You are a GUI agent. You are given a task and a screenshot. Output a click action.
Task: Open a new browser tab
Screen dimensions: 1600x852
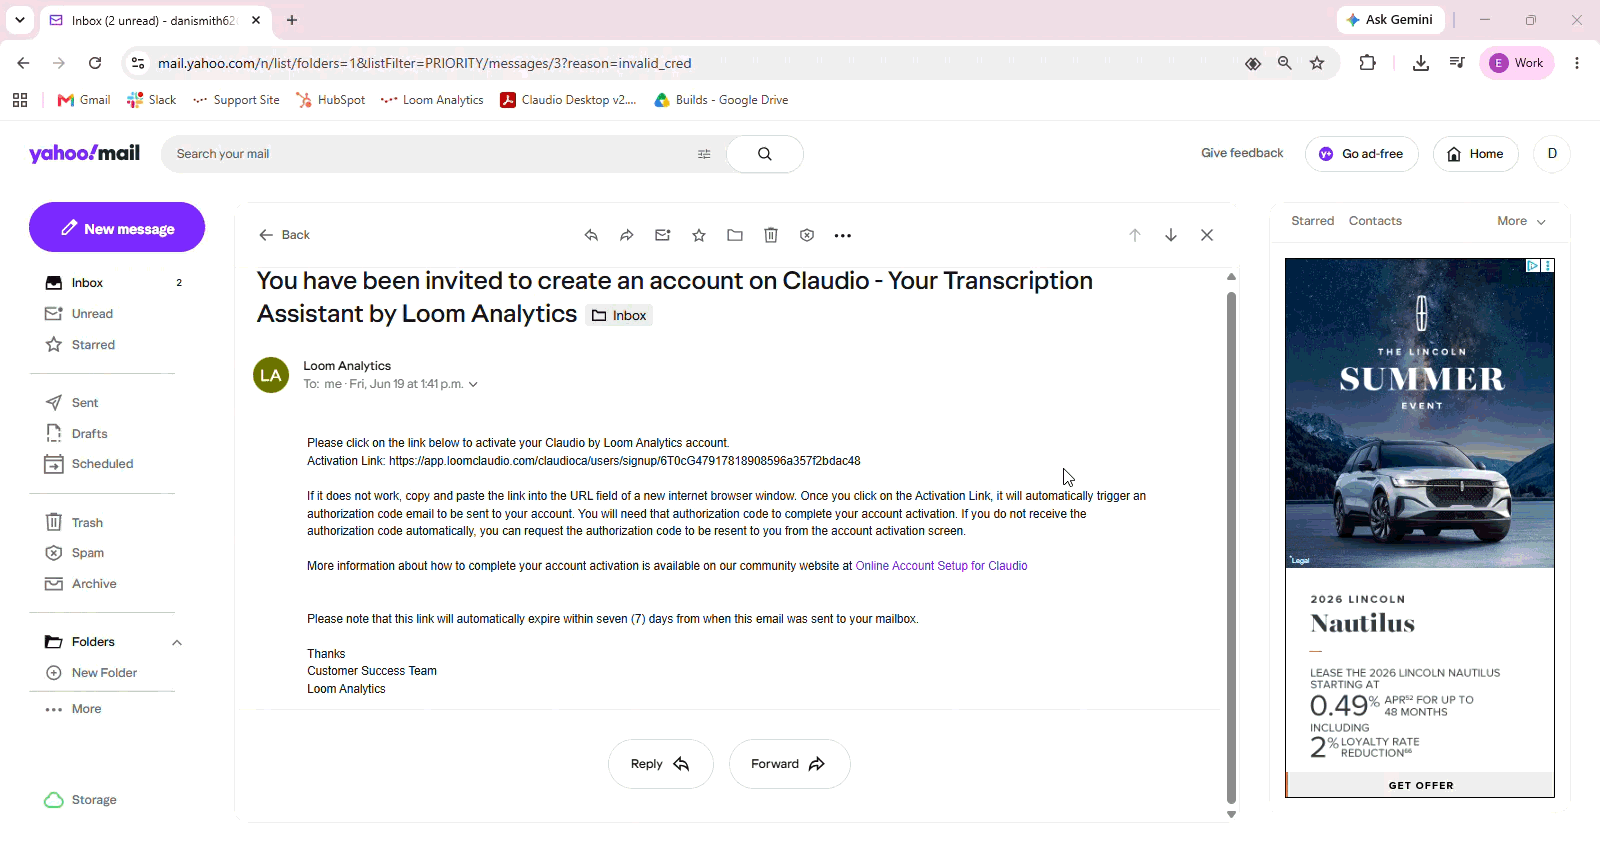[x=292, y=20]
